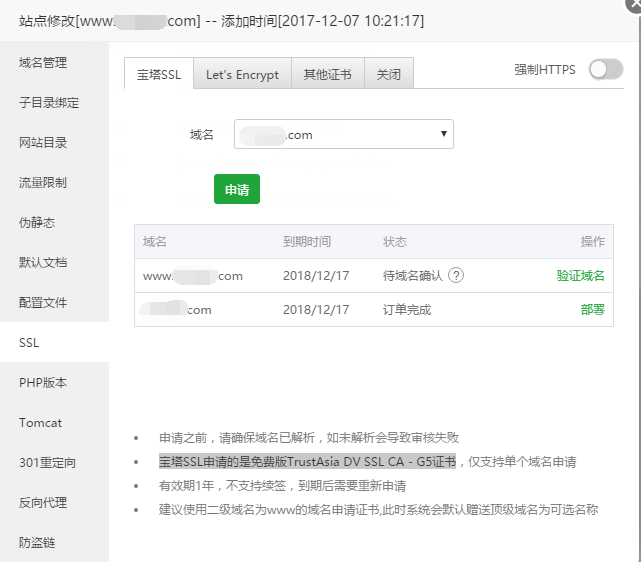This screenshot has width=641, height=562.
Task: Click the 建议使用二级域名 note line
Action: coord(378,510)
